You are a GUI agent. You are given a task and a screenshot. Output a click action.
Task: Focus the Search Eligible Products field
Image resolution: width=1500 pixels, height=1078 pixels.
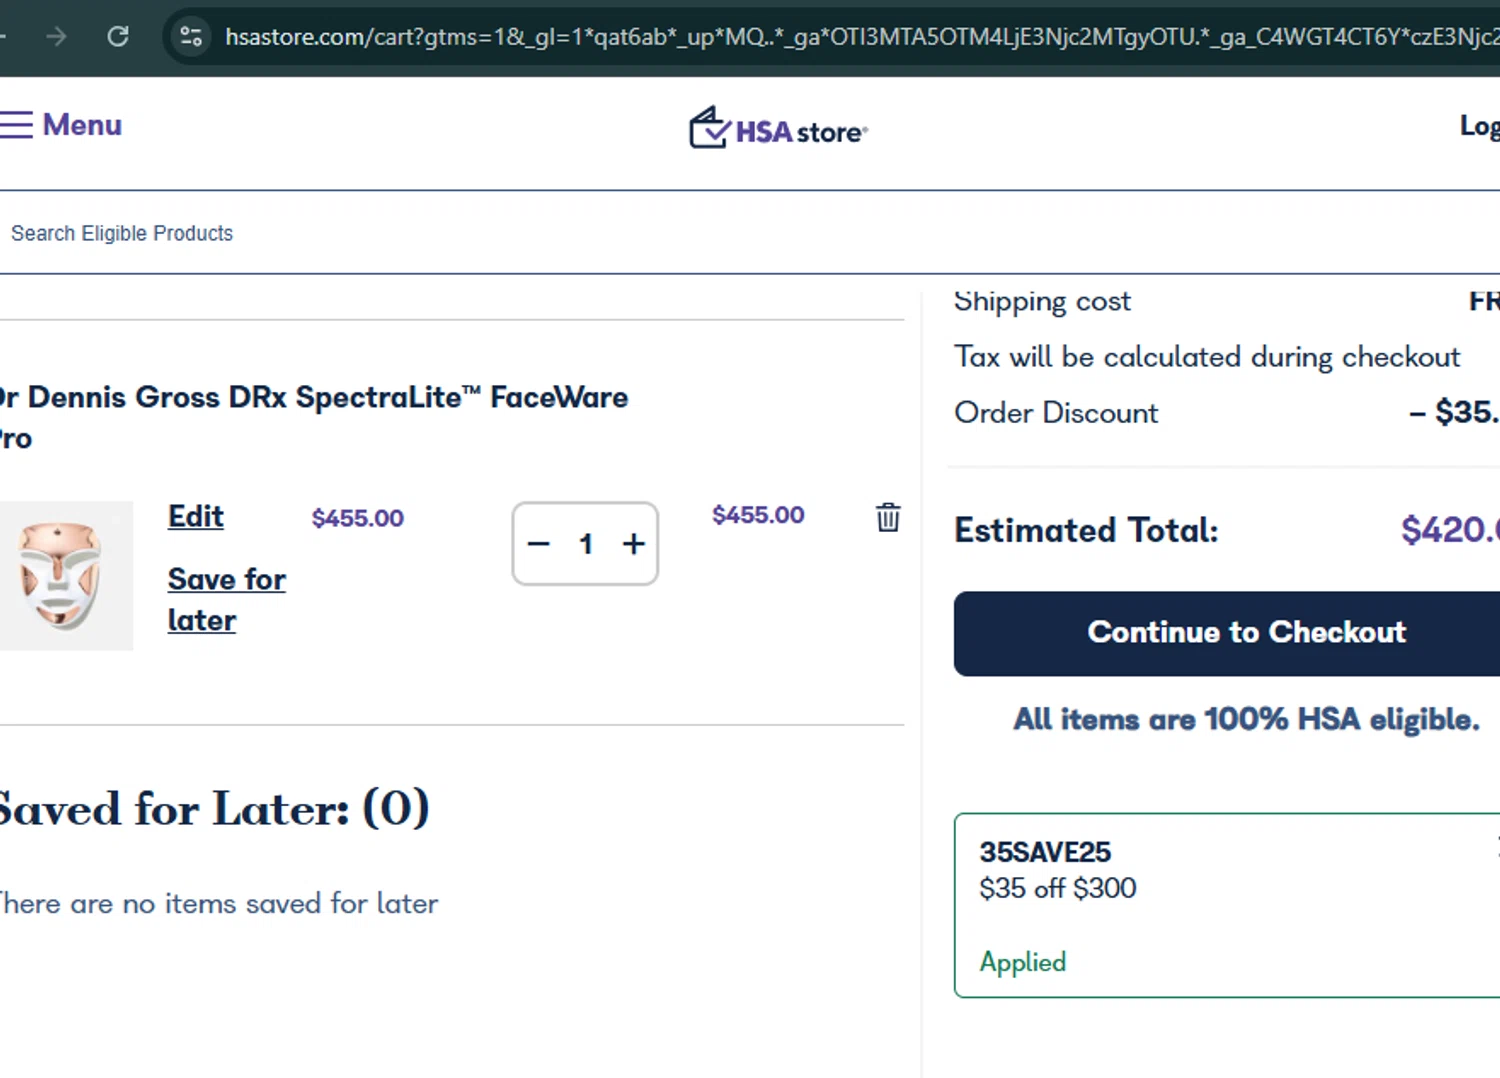400,233
